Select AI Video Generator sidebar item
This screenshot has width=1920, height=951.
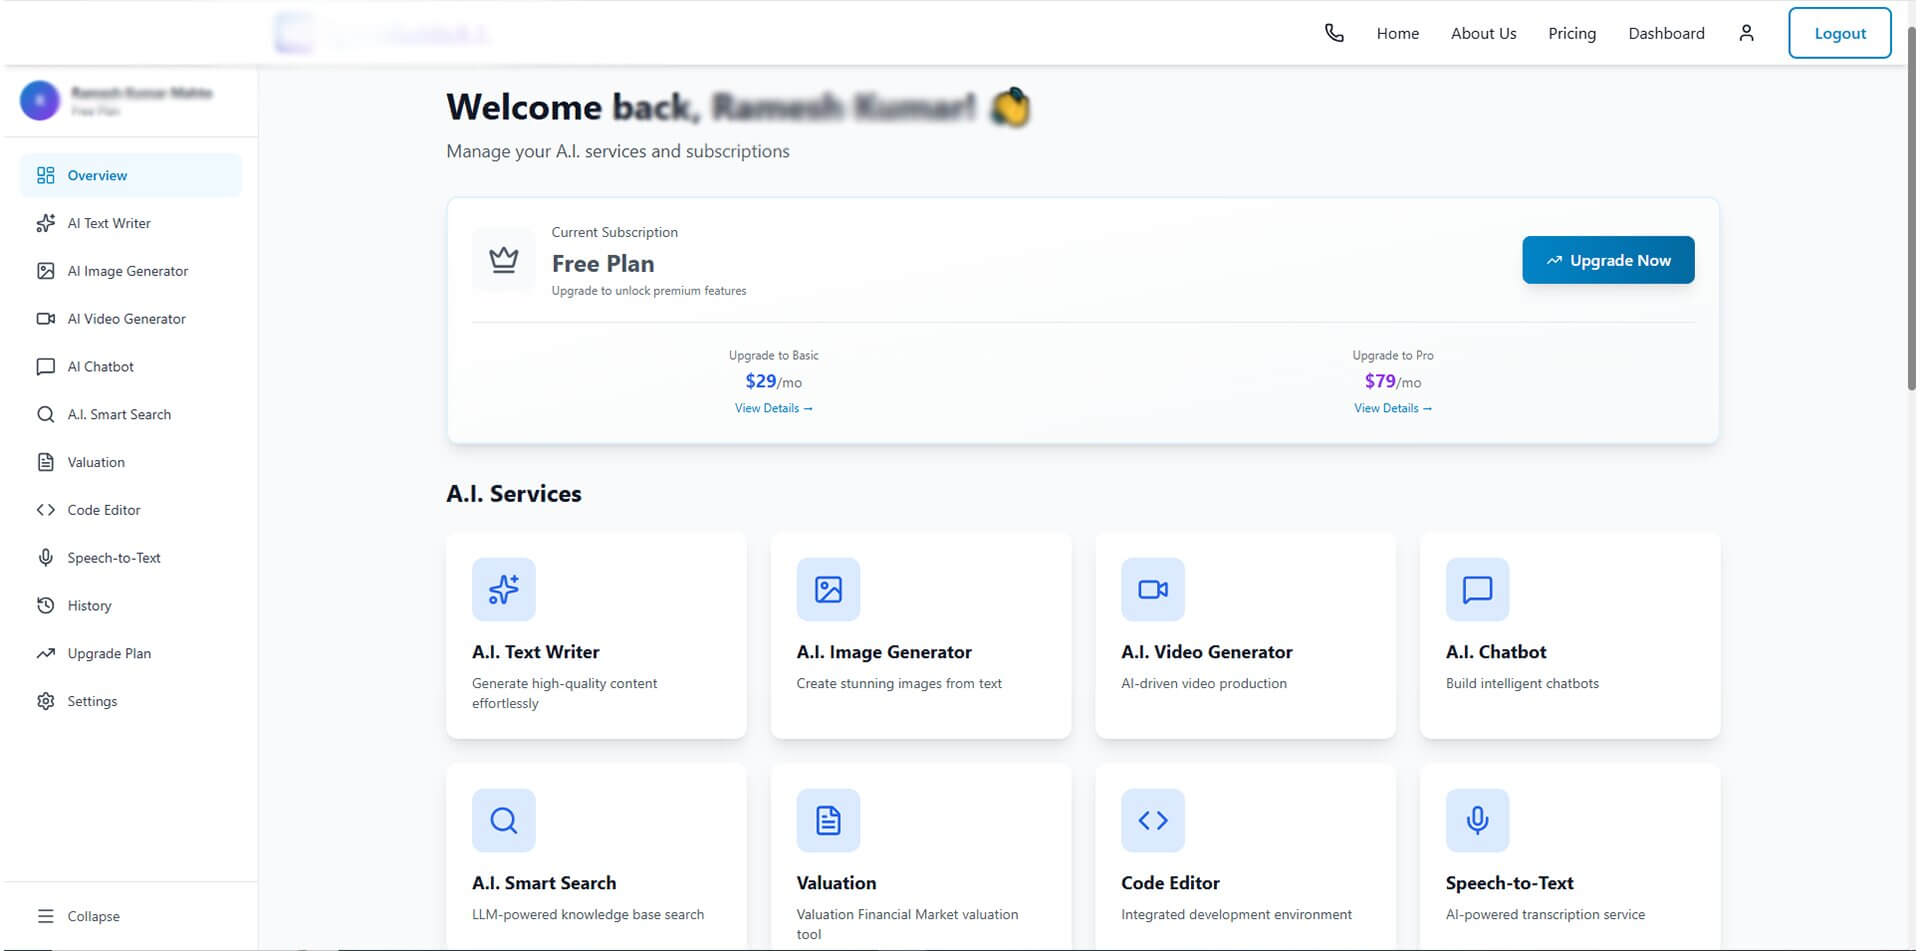pyautogui.click(x=130, y=319)
